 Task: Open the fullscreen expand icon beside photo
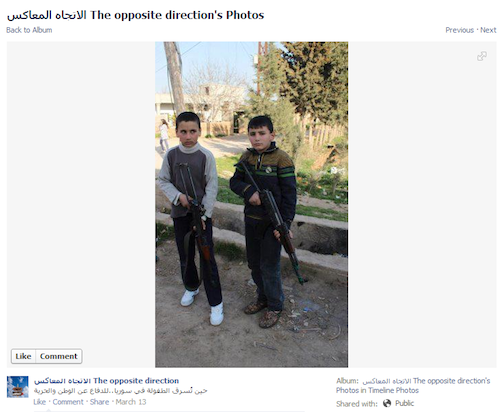pyautogui.click(x=482, y=56)
